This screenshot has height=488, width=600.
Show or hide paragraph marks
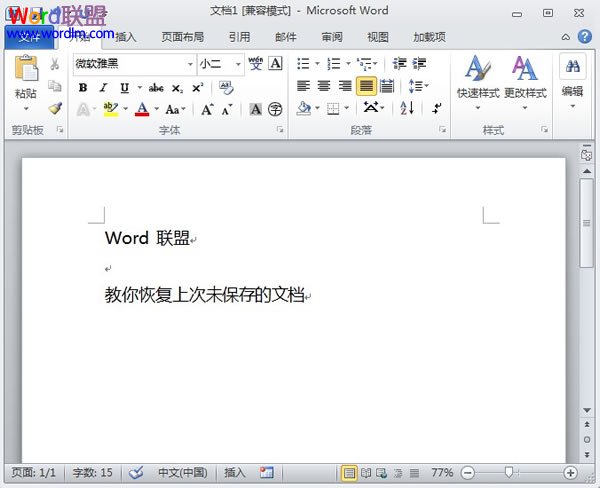[x=437, y=108]
